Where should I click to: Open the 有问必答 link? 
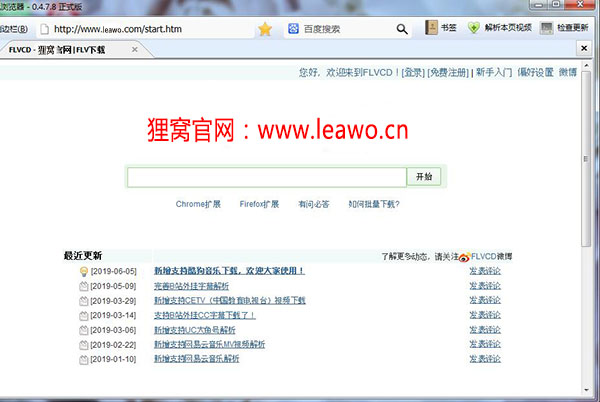click(x=314, y=204)
